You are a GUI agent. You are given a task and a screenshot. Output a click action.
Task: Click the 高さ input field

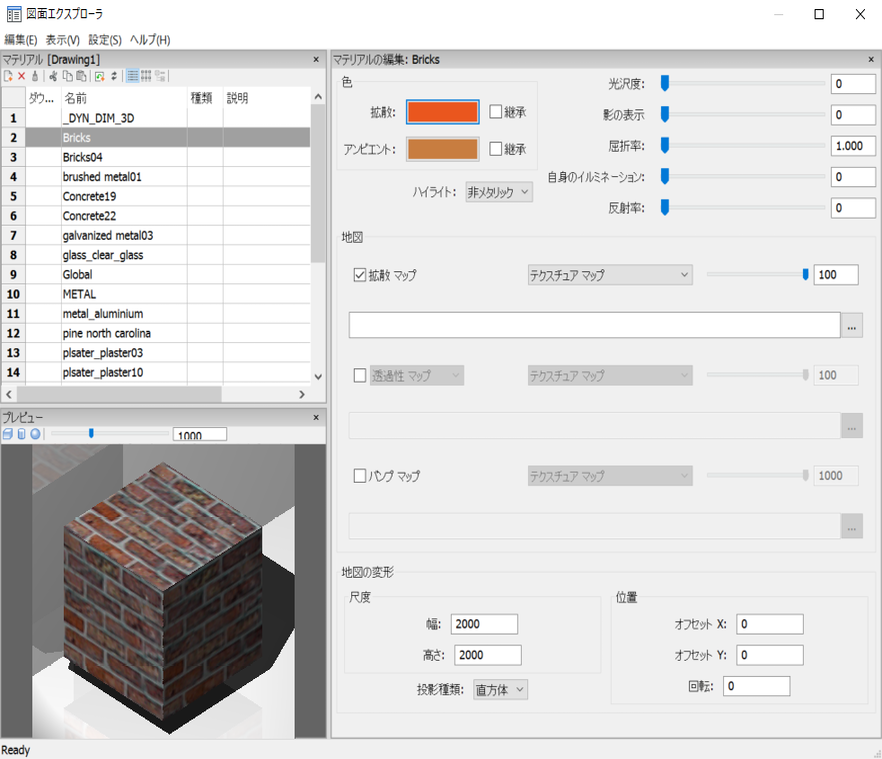coord(488,655)
